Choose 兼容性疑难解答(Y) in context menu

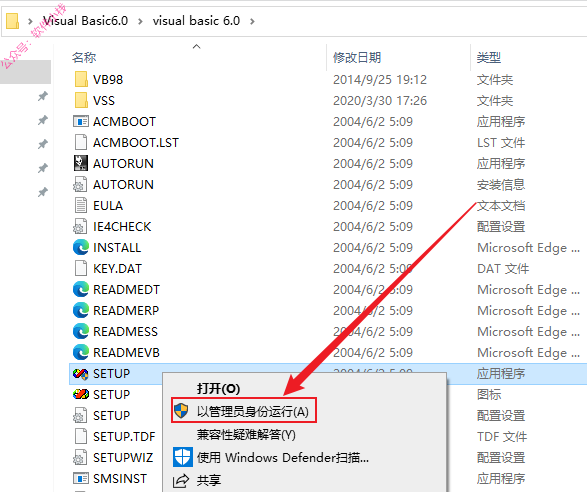tap(246, 435)
